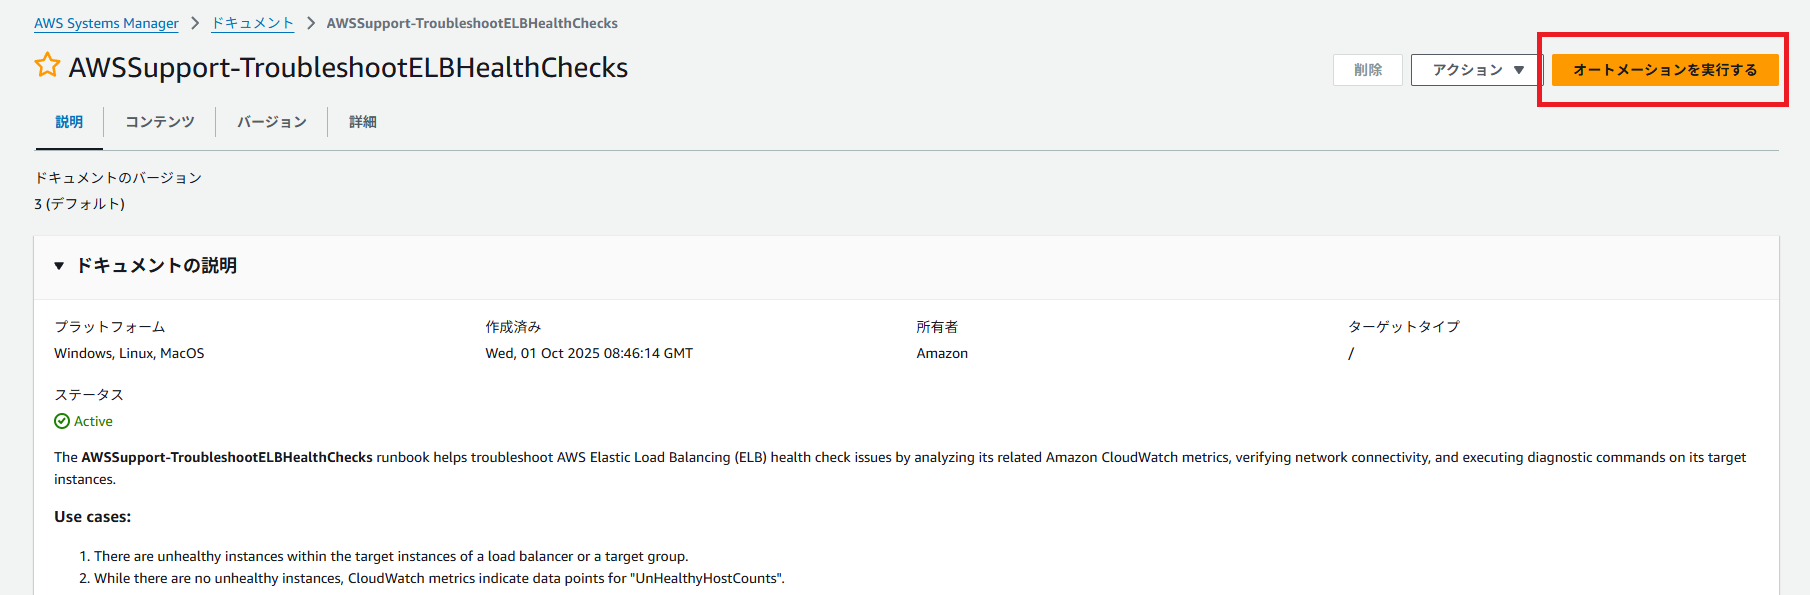
Task: Click the green Active status checkmark icon
Action: coord(62,421)
